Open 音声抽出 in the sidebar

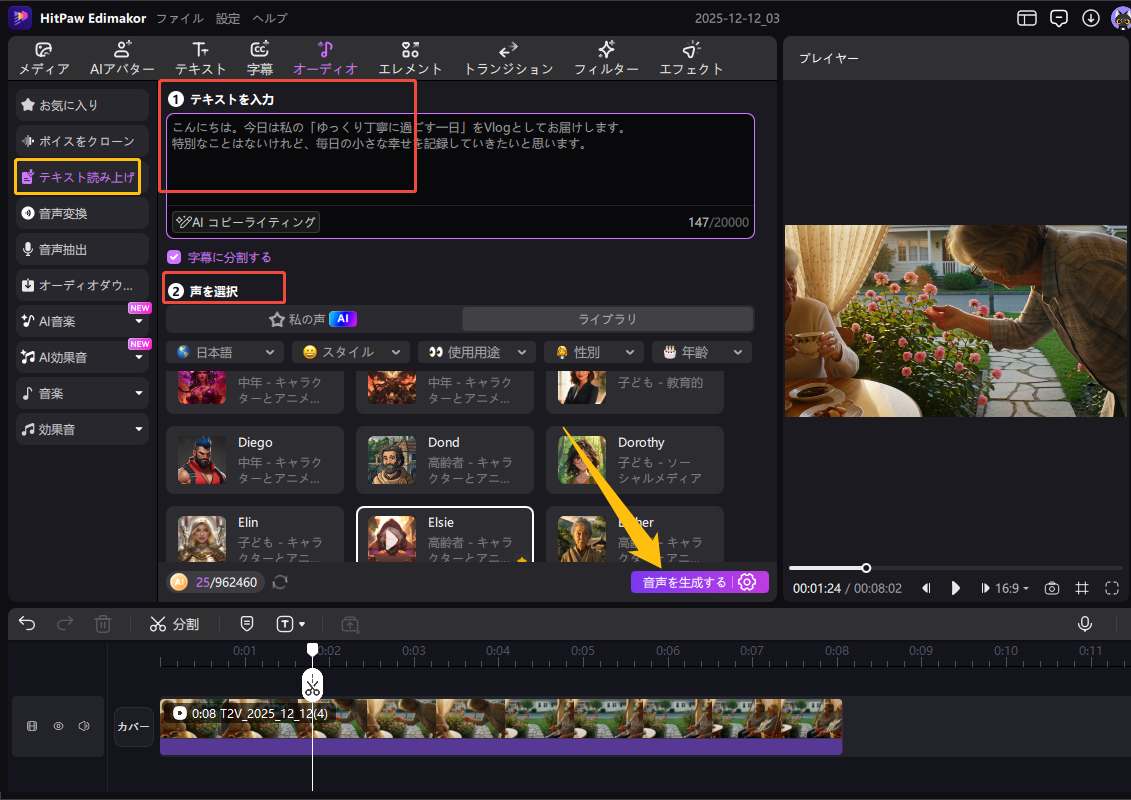(77, 248)
